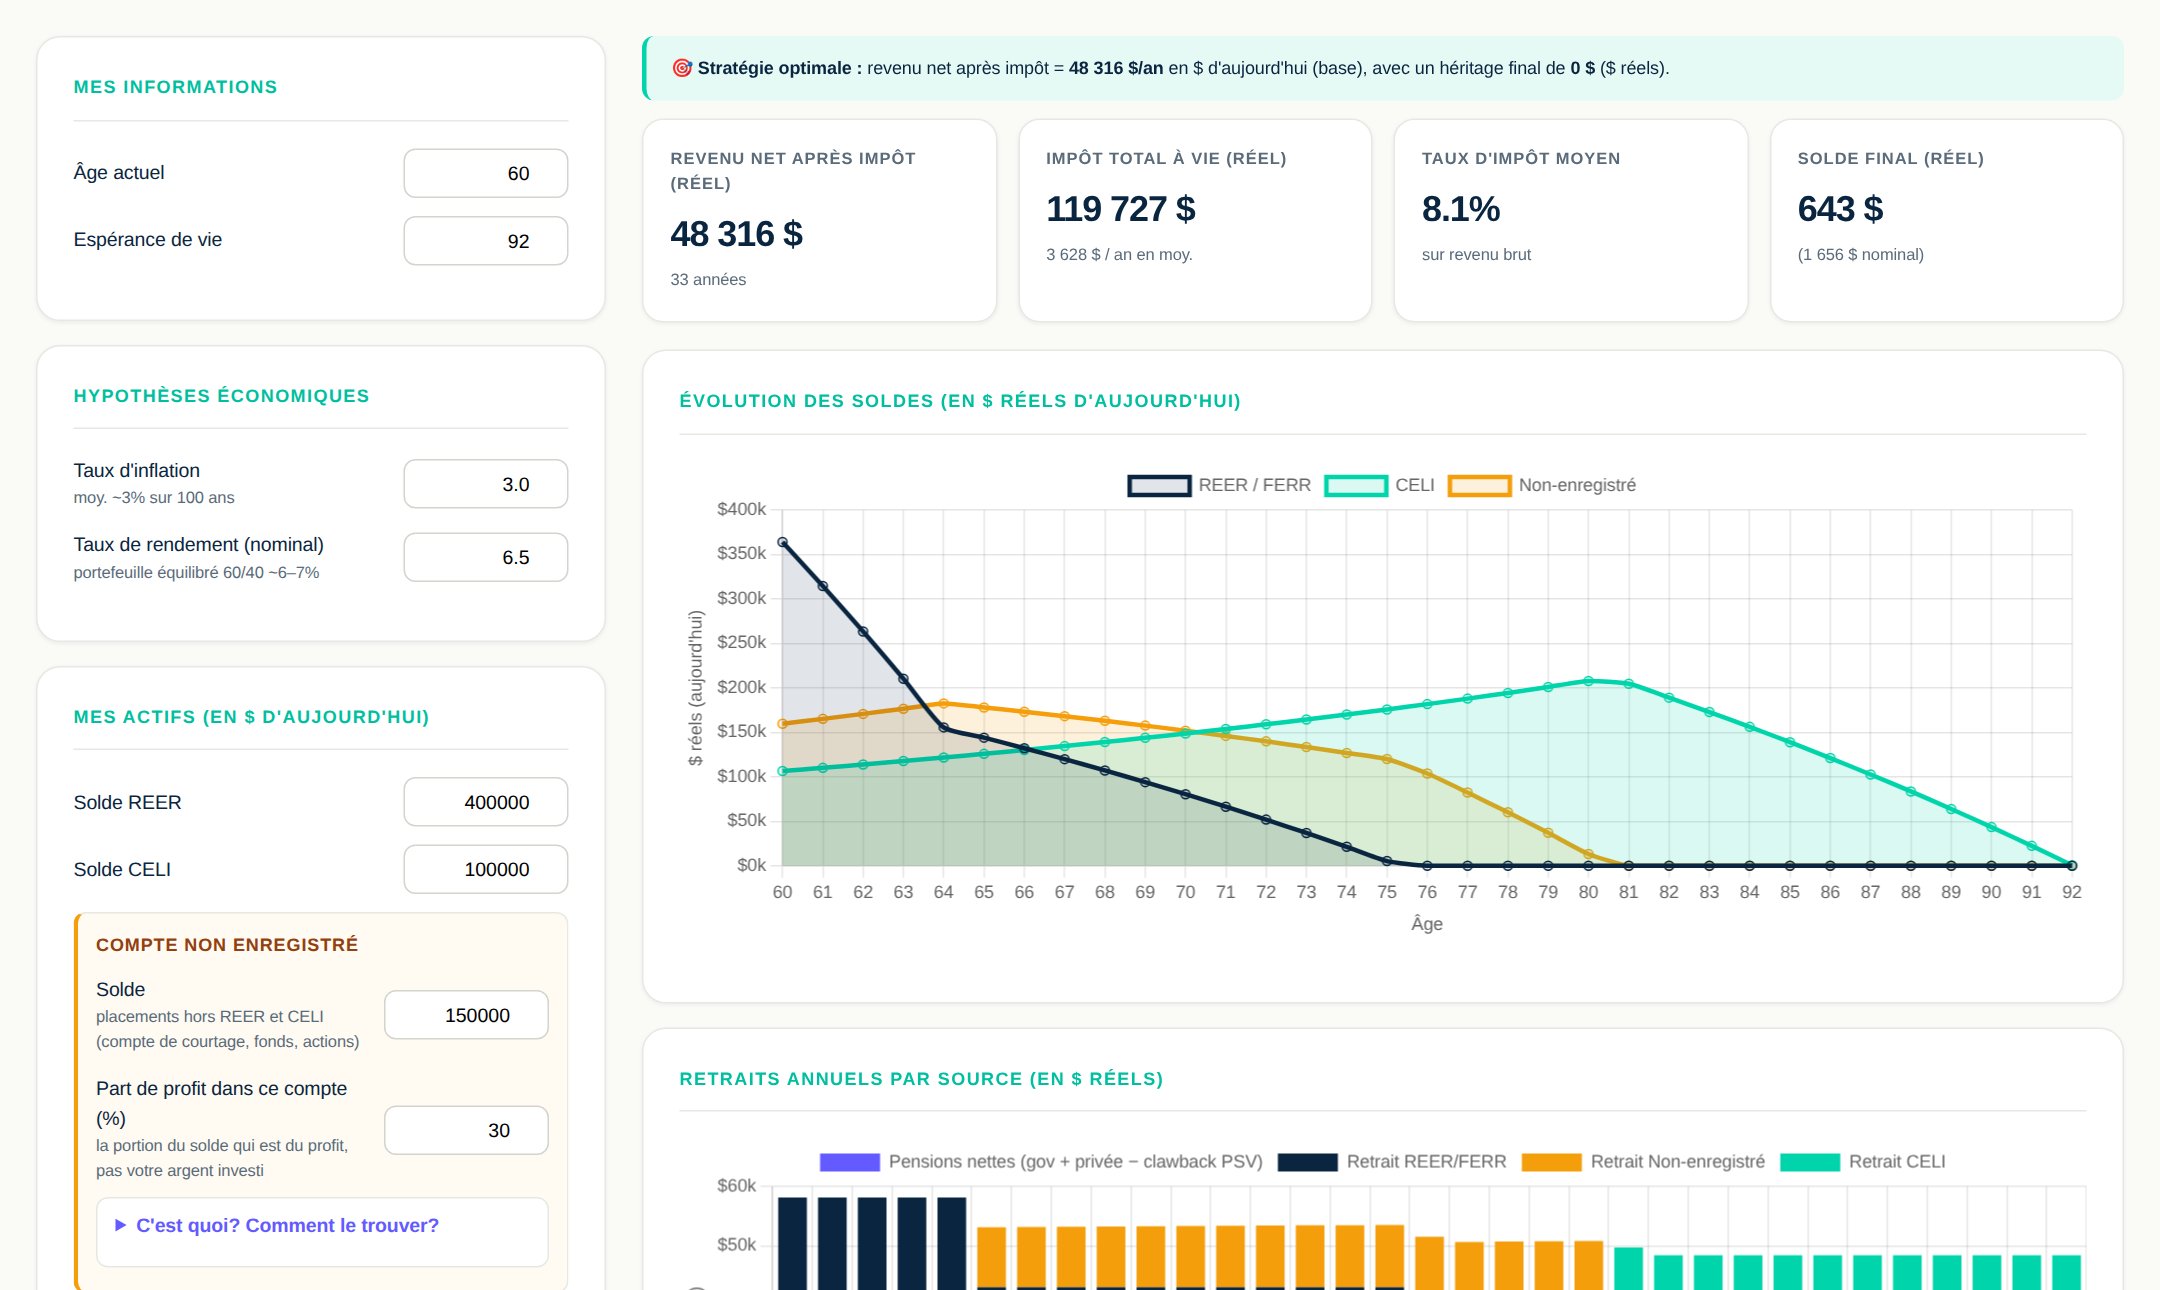
Task: Toggle the REER / FERR legend swatch
Action: pos(1159,486)
